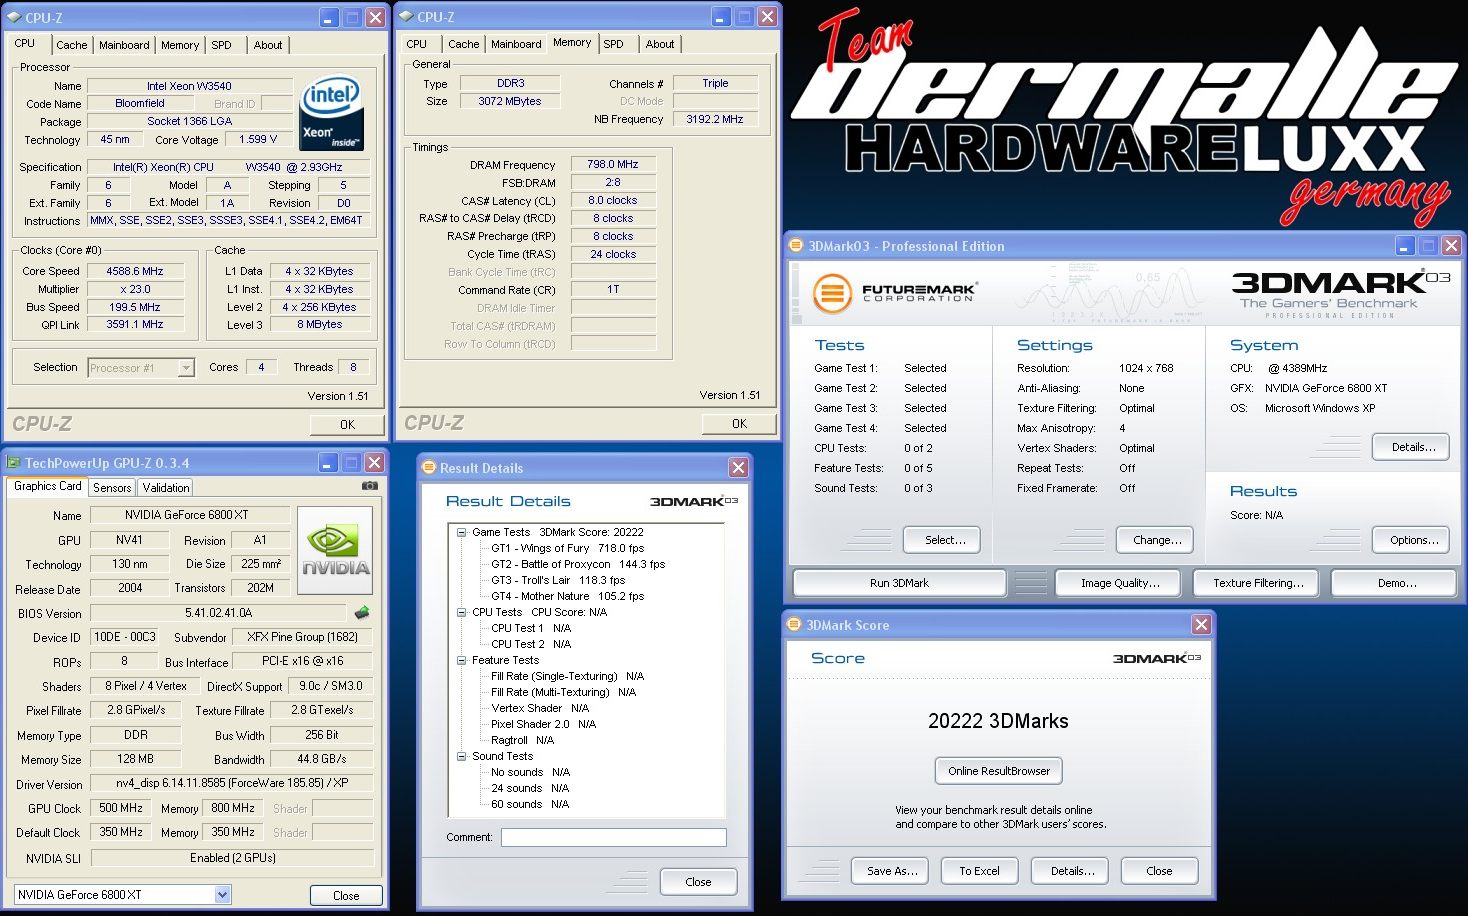Image resolution: width=1468 pixels, height=916 pixels.
Task: Click Options button under Results
Action: [x=1412, y=540]
